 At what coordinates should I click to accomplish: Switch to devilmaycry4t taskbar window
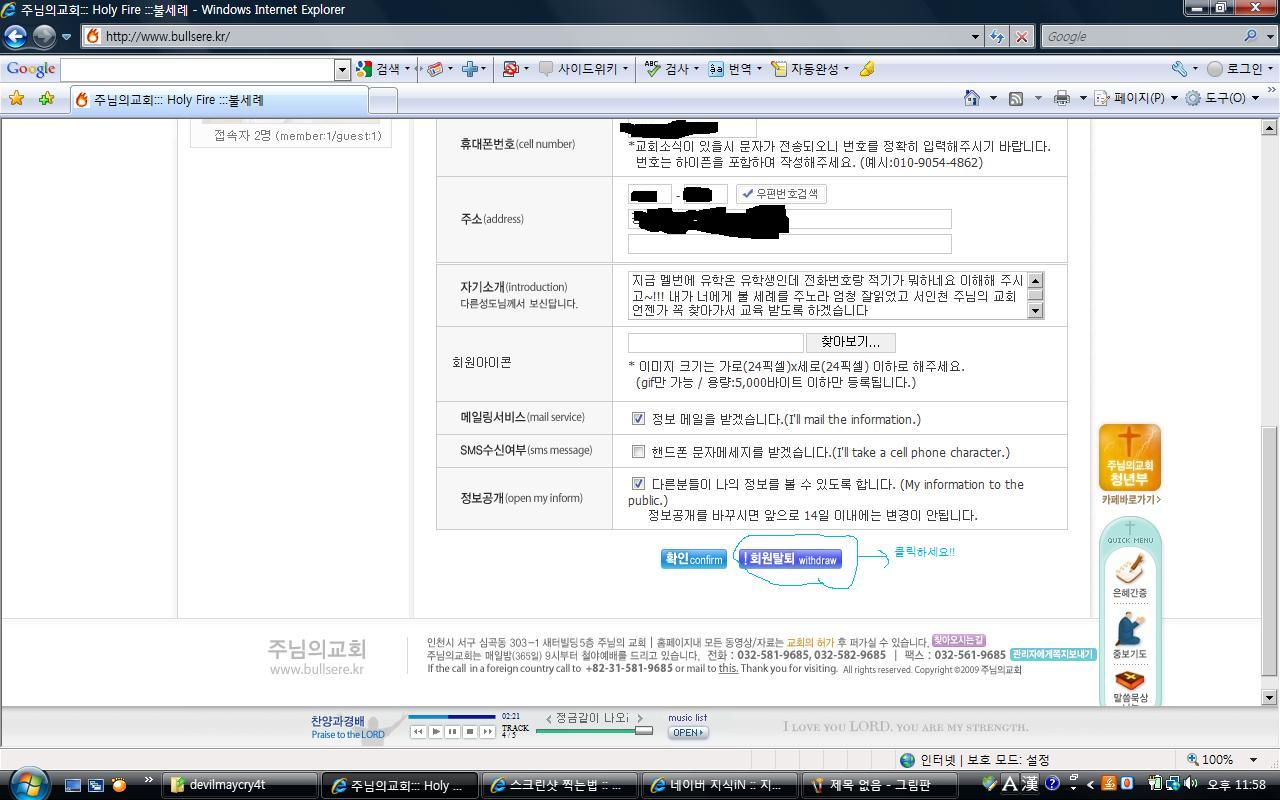click(240, 785)
